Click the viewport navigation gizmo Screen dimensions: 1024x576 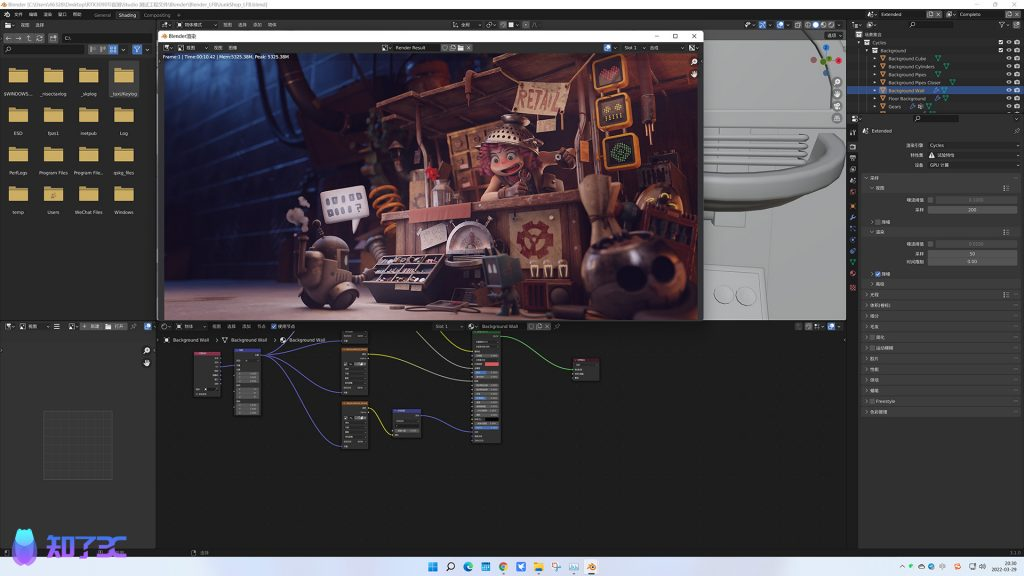click(x=826, y=59)
